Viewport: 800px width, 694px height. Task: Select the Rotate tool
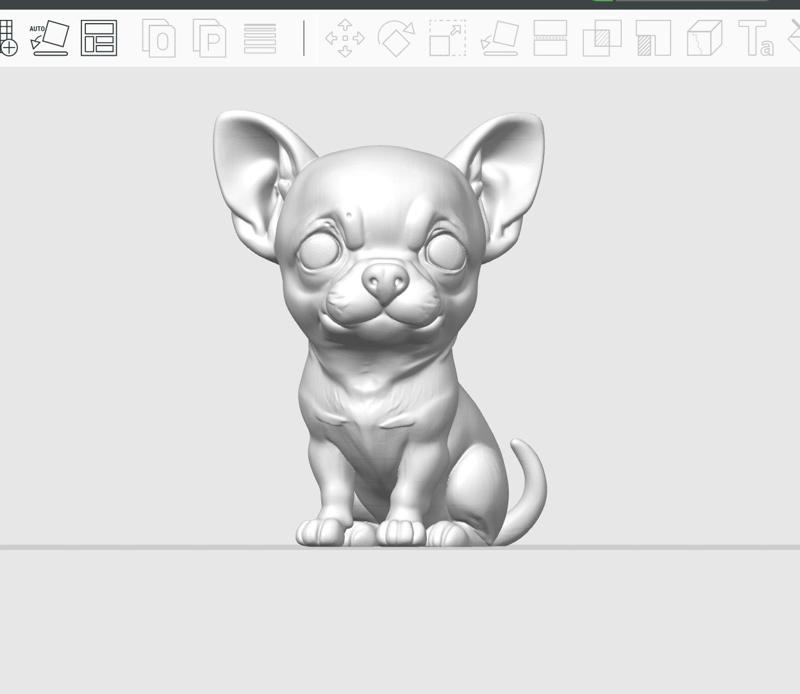[396, 38]
